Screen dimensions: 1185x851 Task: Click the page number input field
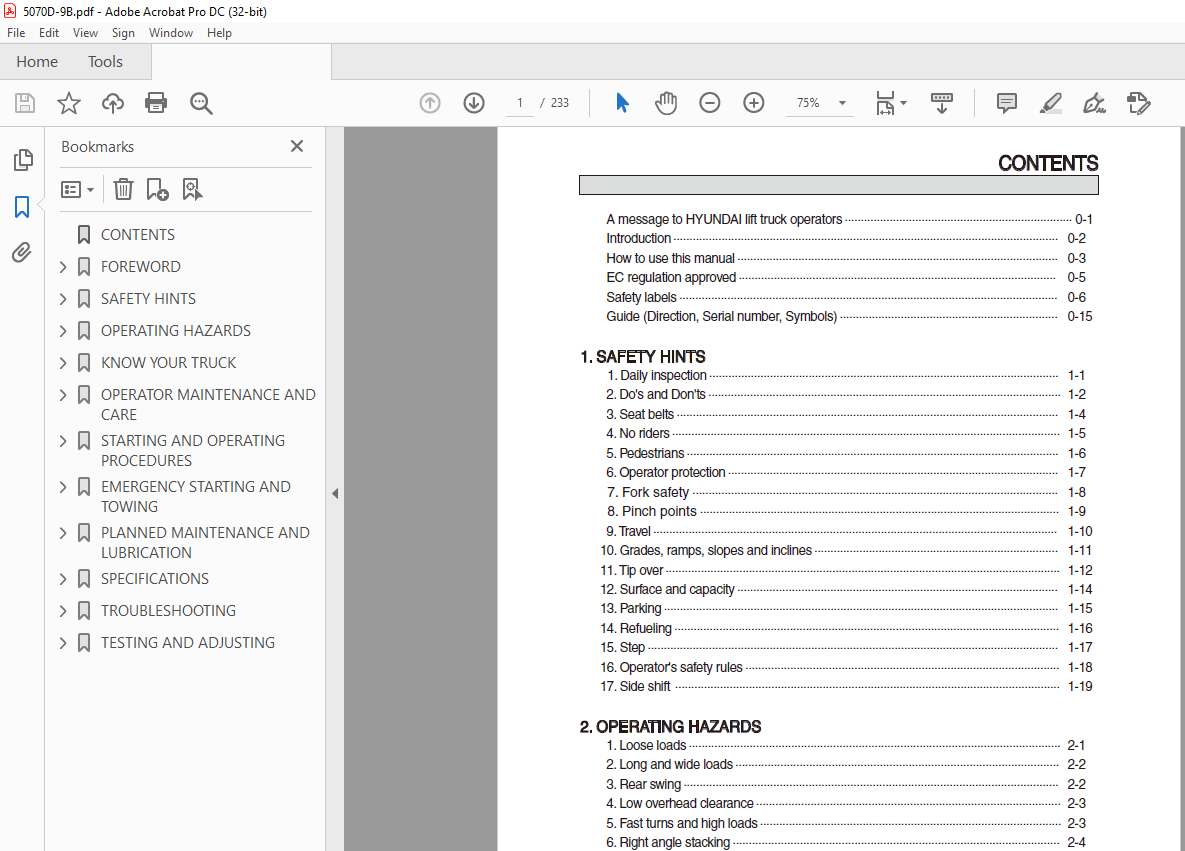519,103
